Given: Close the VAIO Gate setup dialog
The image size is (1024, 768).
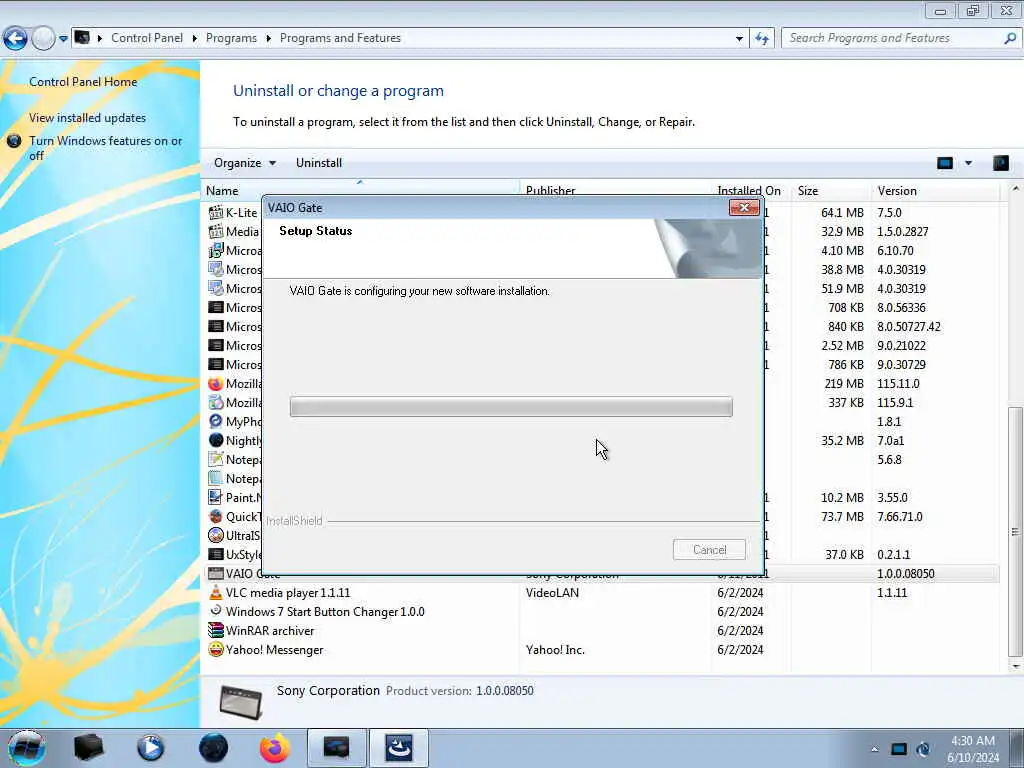Looking at the screenshot, I should (744, 208).
